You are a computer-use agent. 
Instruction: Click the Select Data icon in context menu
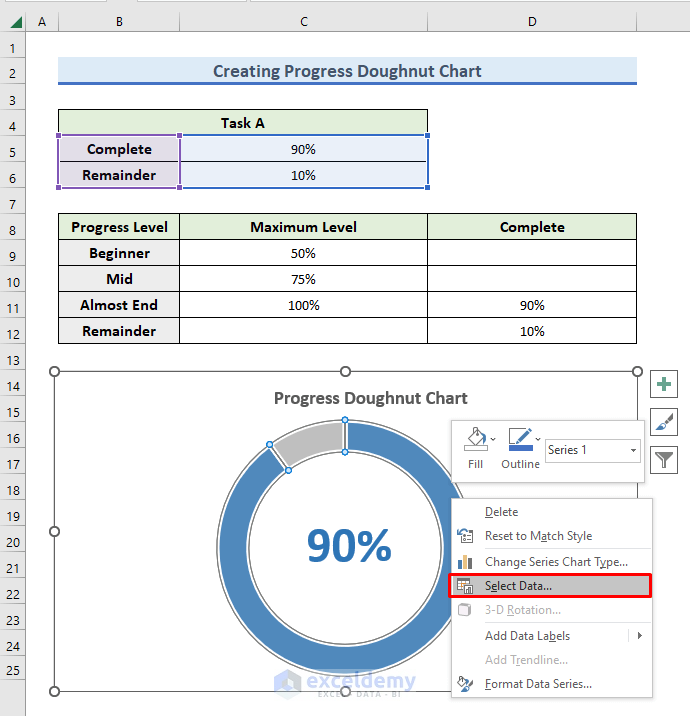465,586
